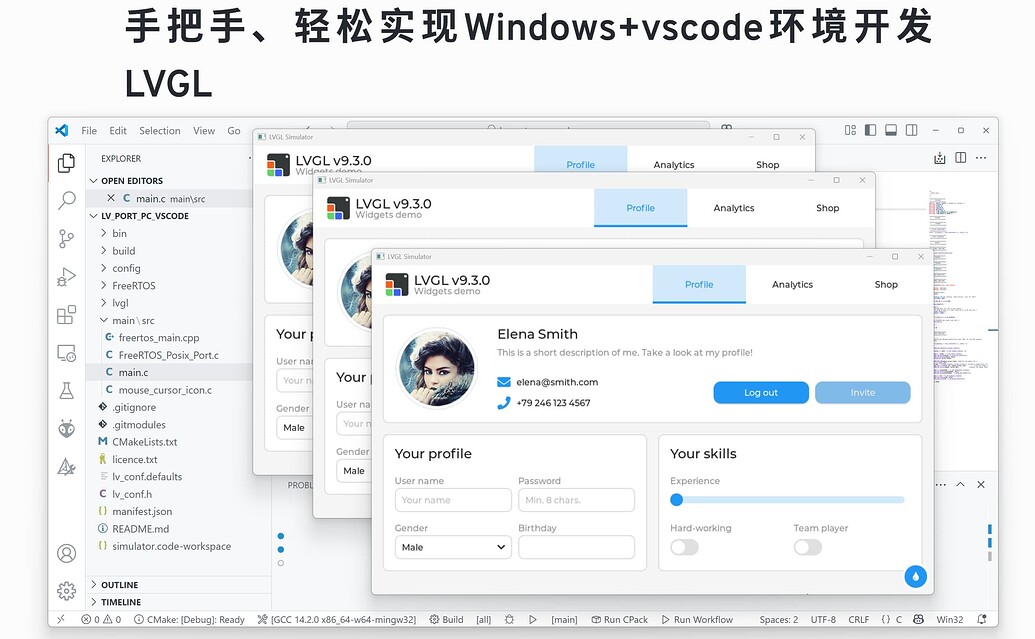Open the Search panel in VS Code
The height and width of the screenshot is (639, 1035).
point(66,200)
